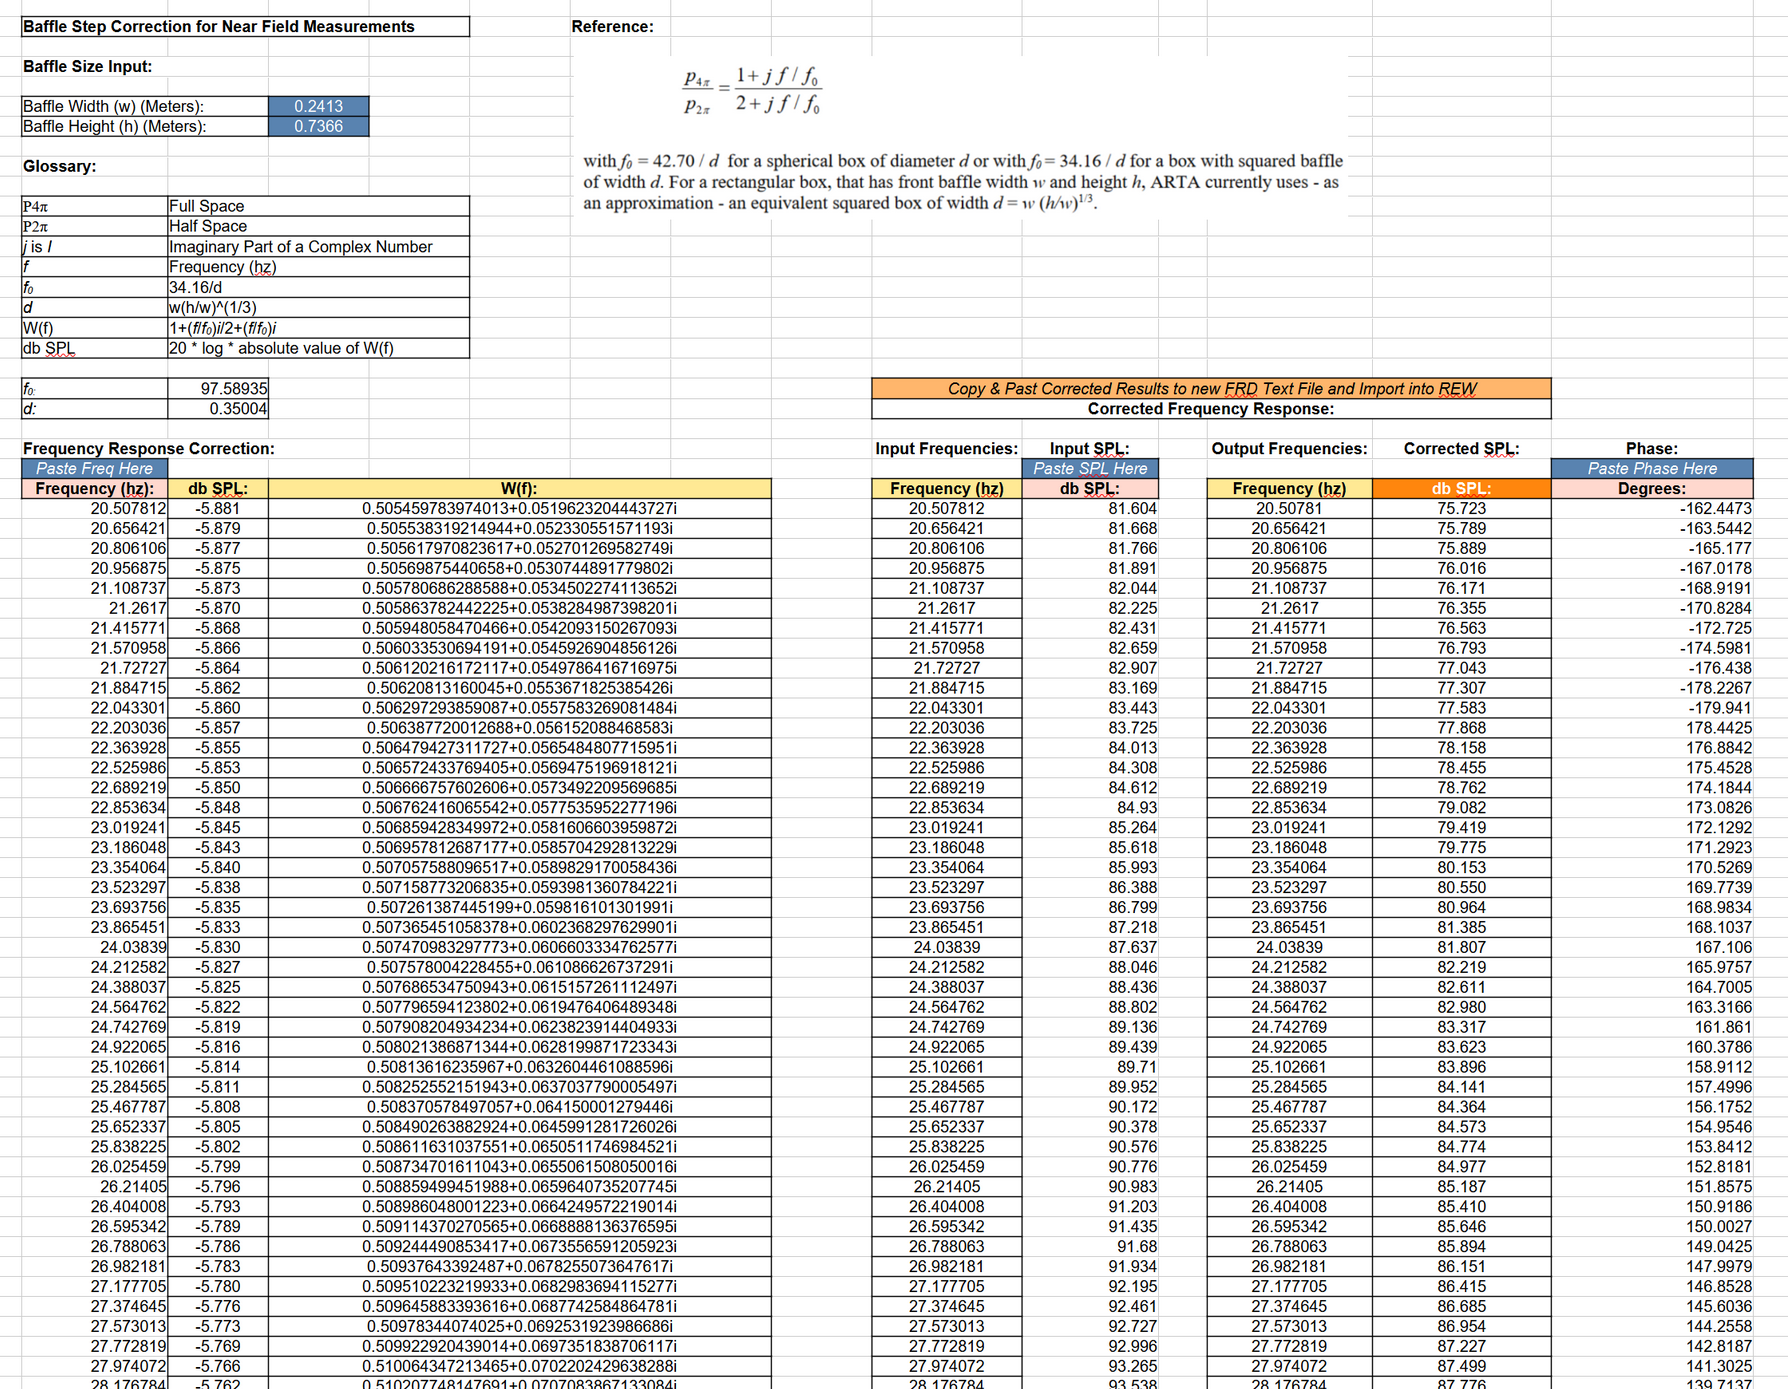Click the yellow 'Frequency (hz):' header in correction table
The image size is (1788, 1389).
pyautogui.click(x=94, y=488)
